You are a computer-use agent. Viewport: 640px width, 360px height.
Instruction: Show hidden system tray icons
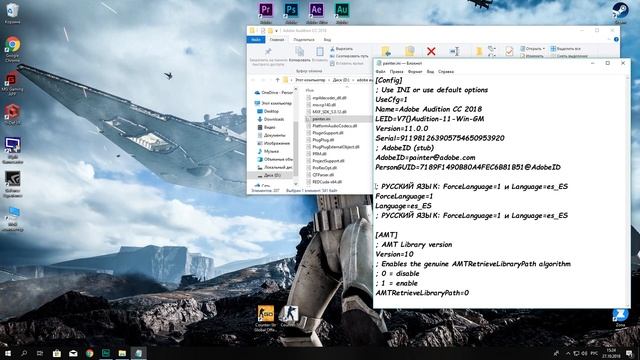click(x=568, y=353)
